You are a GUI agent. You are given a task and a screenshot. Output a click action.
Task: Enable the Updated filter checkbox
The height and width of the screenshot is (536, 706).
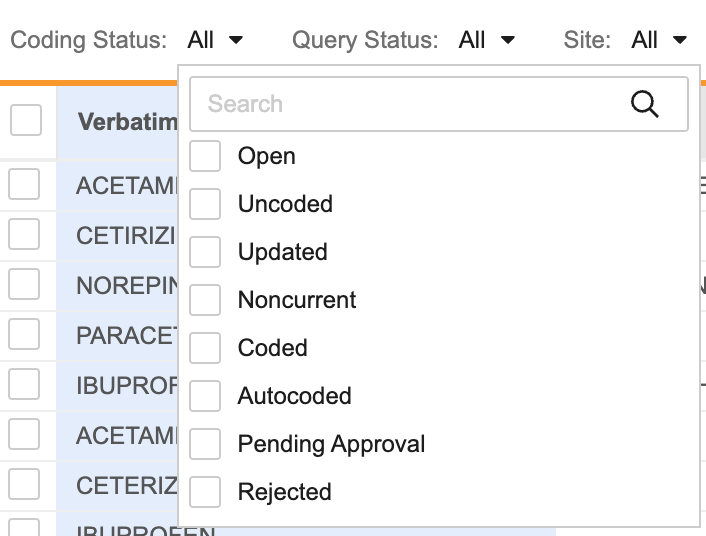pyautogui.click(x=205, y=252)
